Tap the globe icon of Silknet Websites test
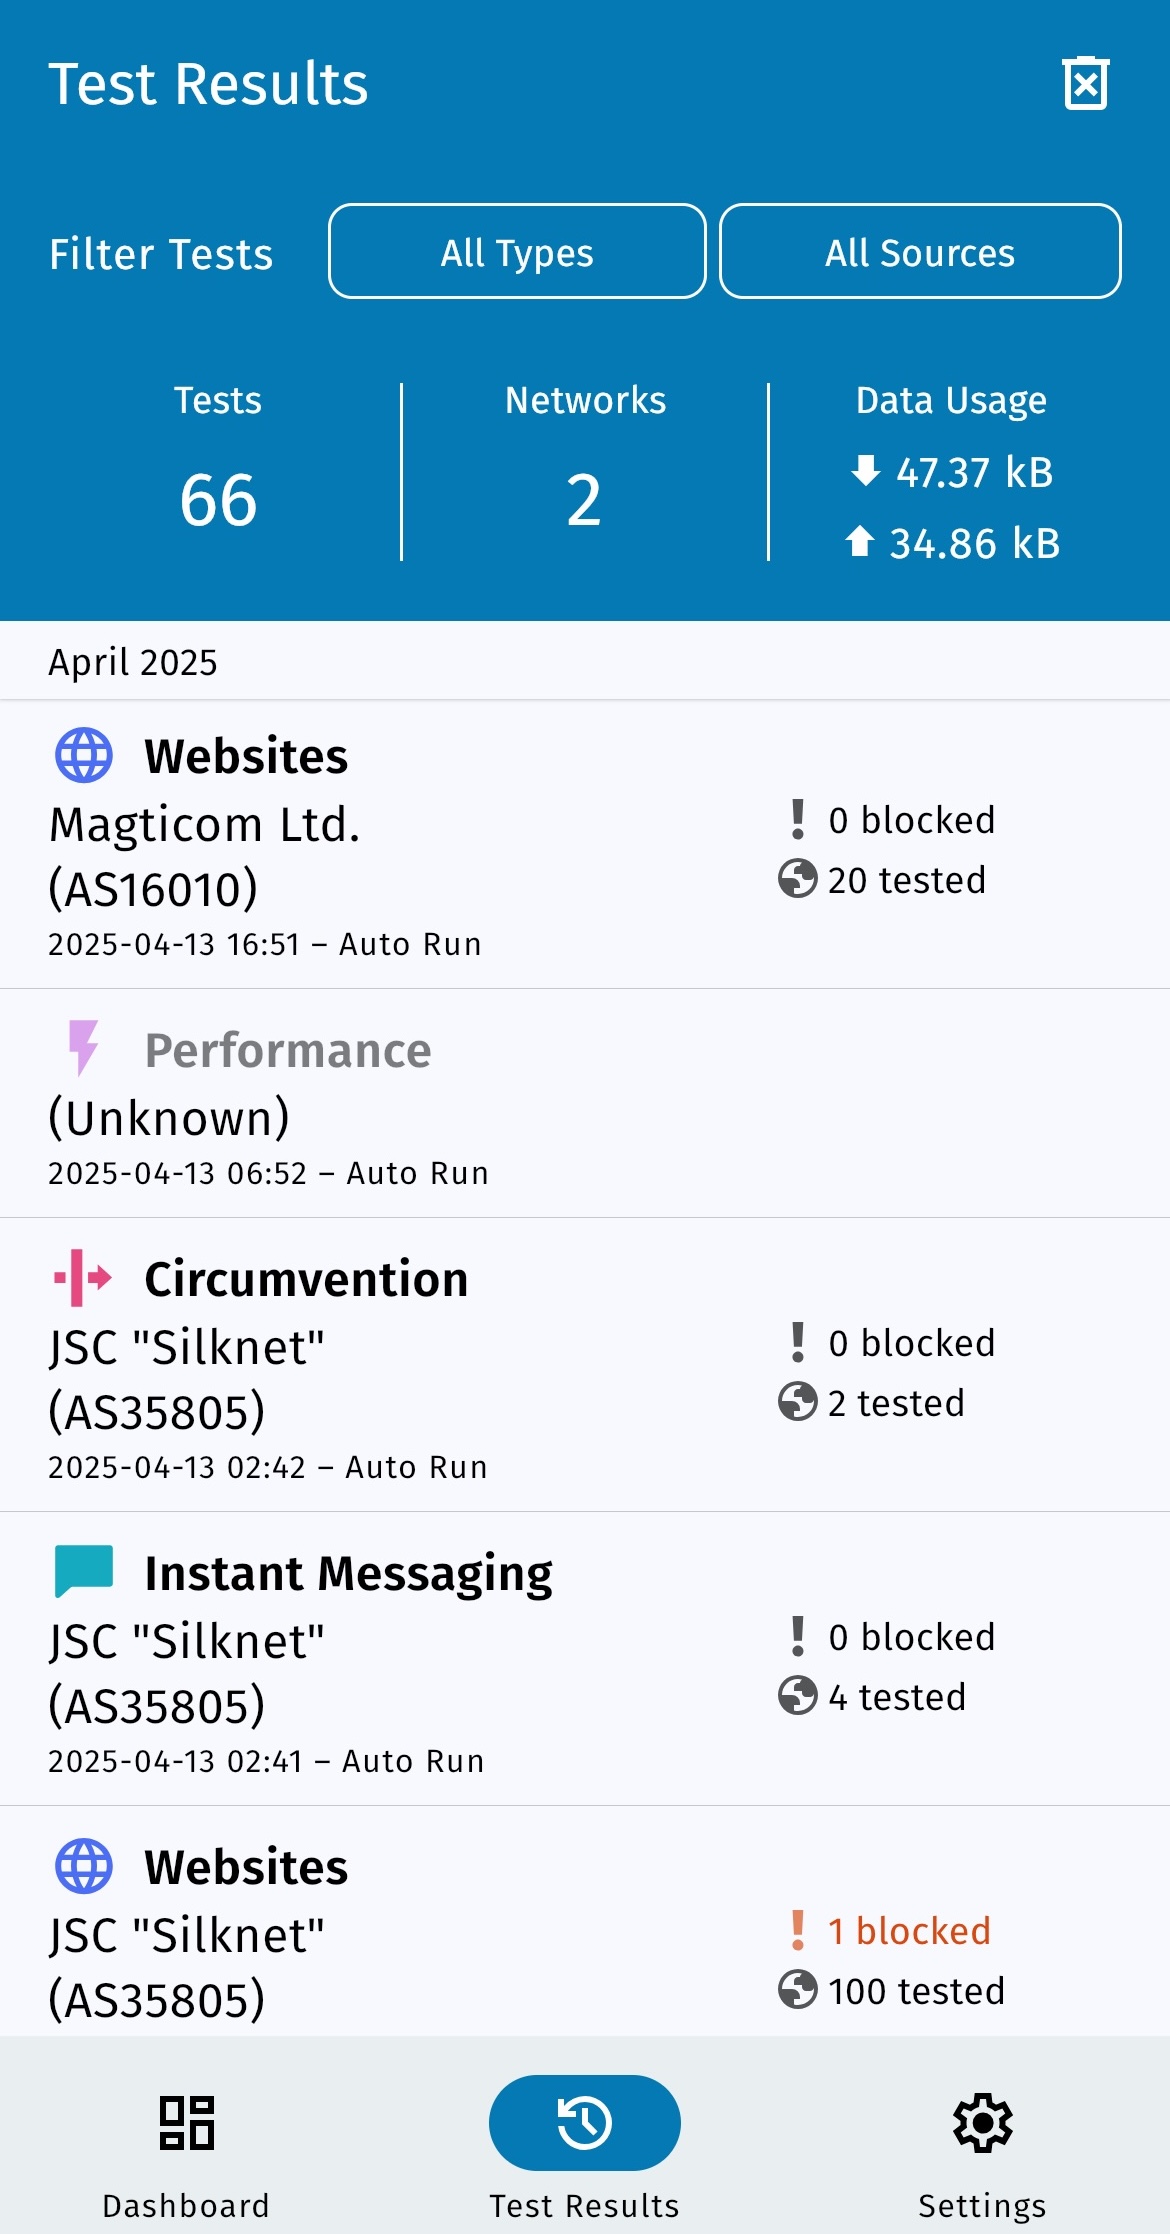This screenshot has width=1170, height=2234. [x=84, y=1866]
